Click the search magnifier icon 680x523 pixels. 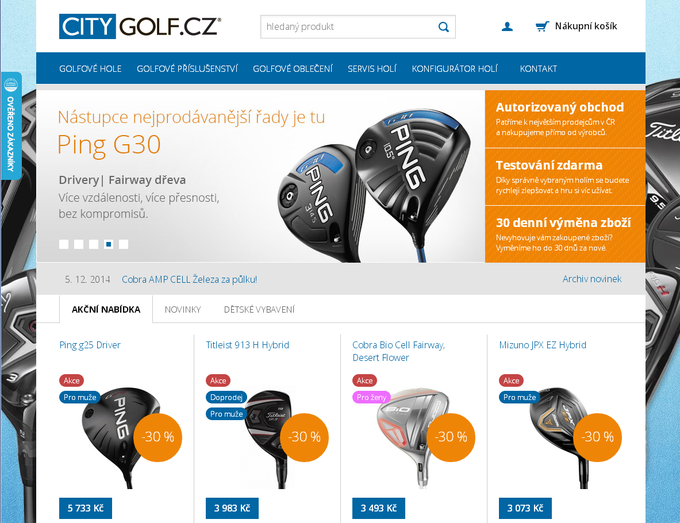pos(443,27)
